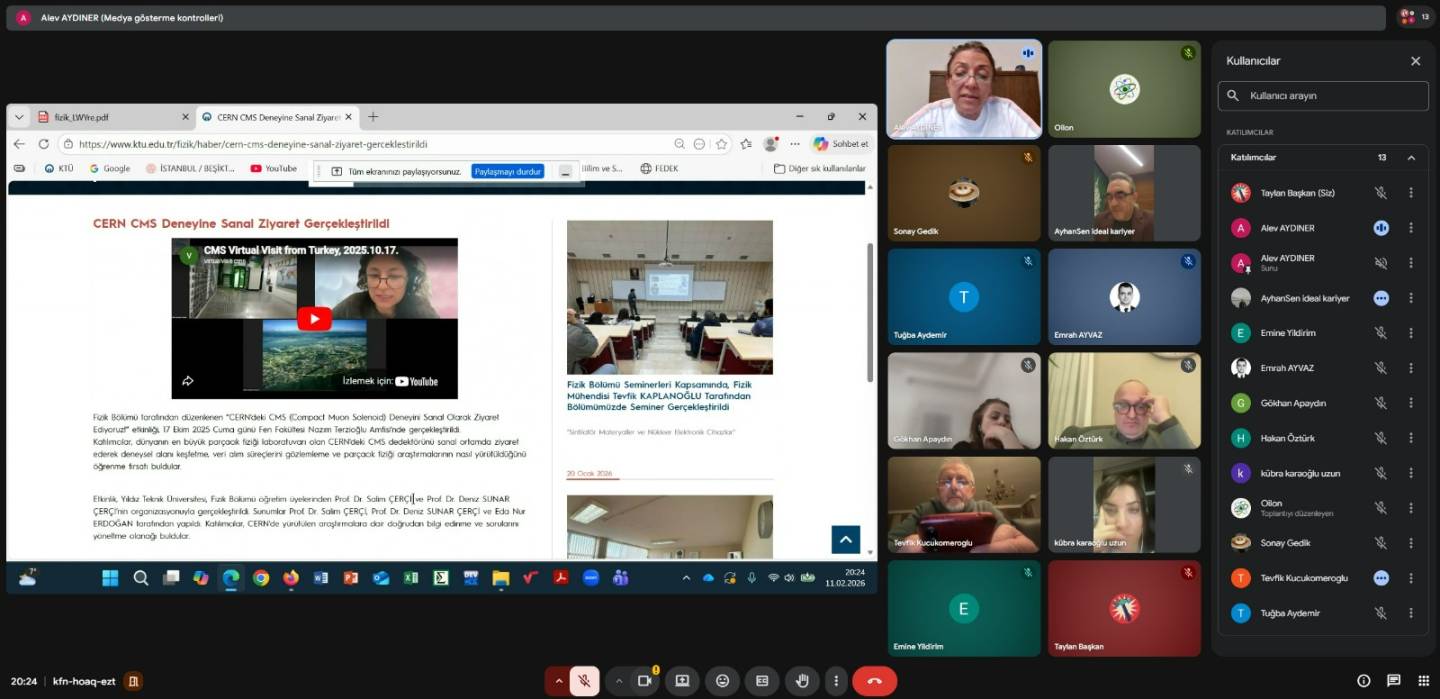Screen dimensions: 1440x699
Task: Click in the Kullanıcı arayın search field
Action: [1330, 96]
